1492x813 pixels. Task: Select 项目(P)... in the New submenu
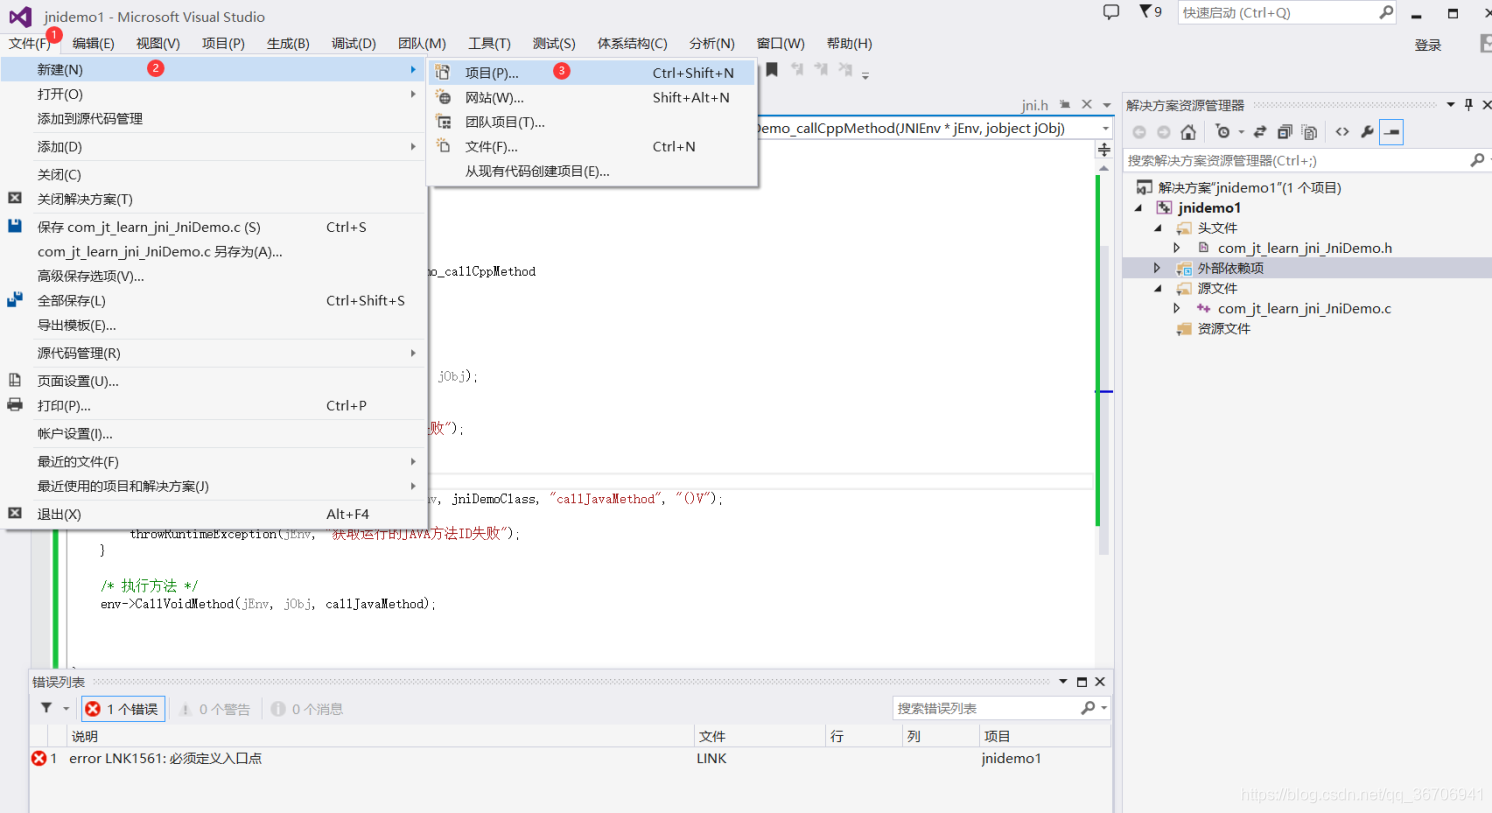tap(592, 73)
